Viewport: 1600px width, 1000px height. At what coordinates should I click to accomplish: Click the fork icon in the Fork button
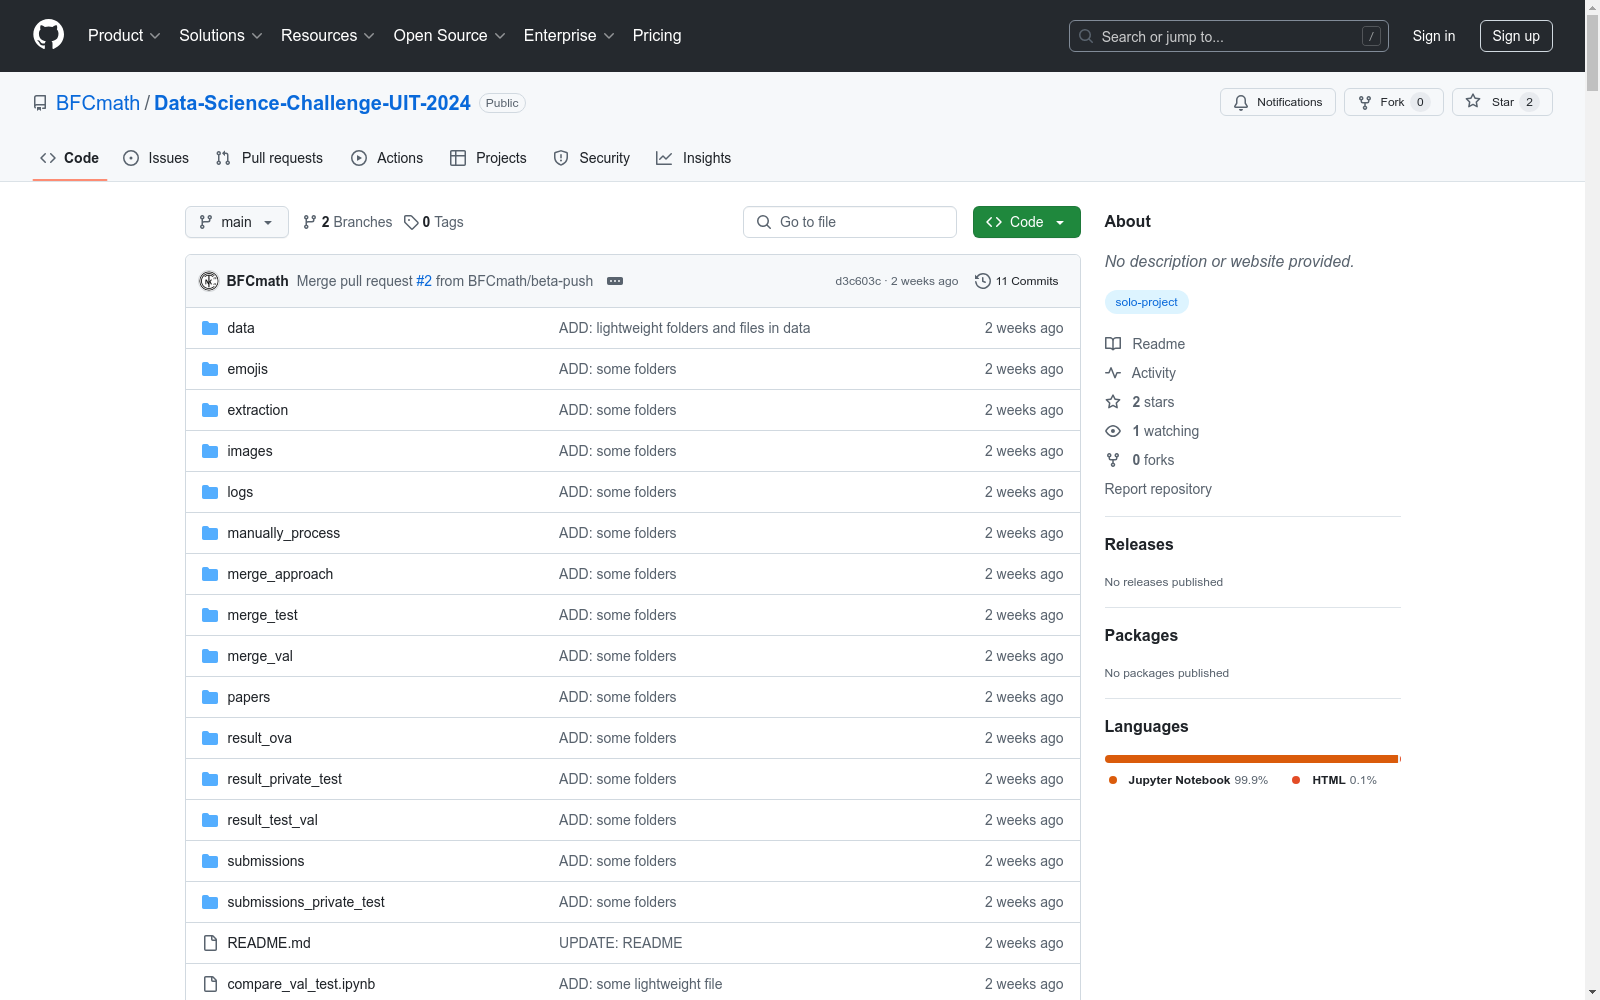(x=1365, y=102)
